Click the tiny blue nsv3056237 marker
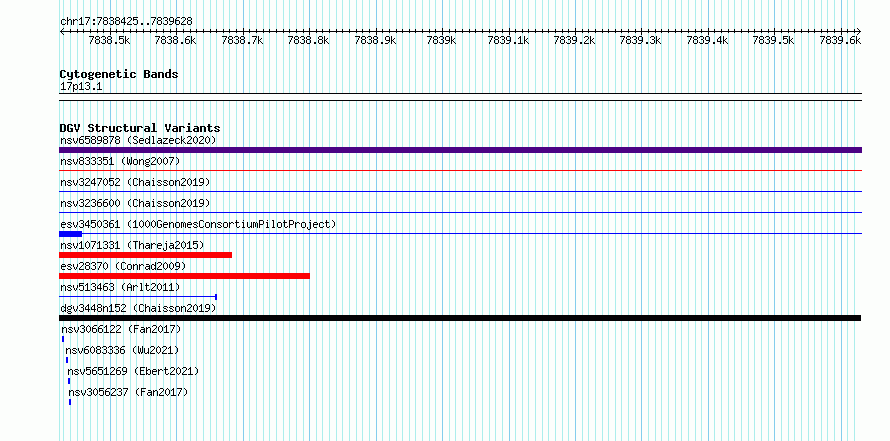Viewport: 890px width, 441px height. (x=70, y=402)
